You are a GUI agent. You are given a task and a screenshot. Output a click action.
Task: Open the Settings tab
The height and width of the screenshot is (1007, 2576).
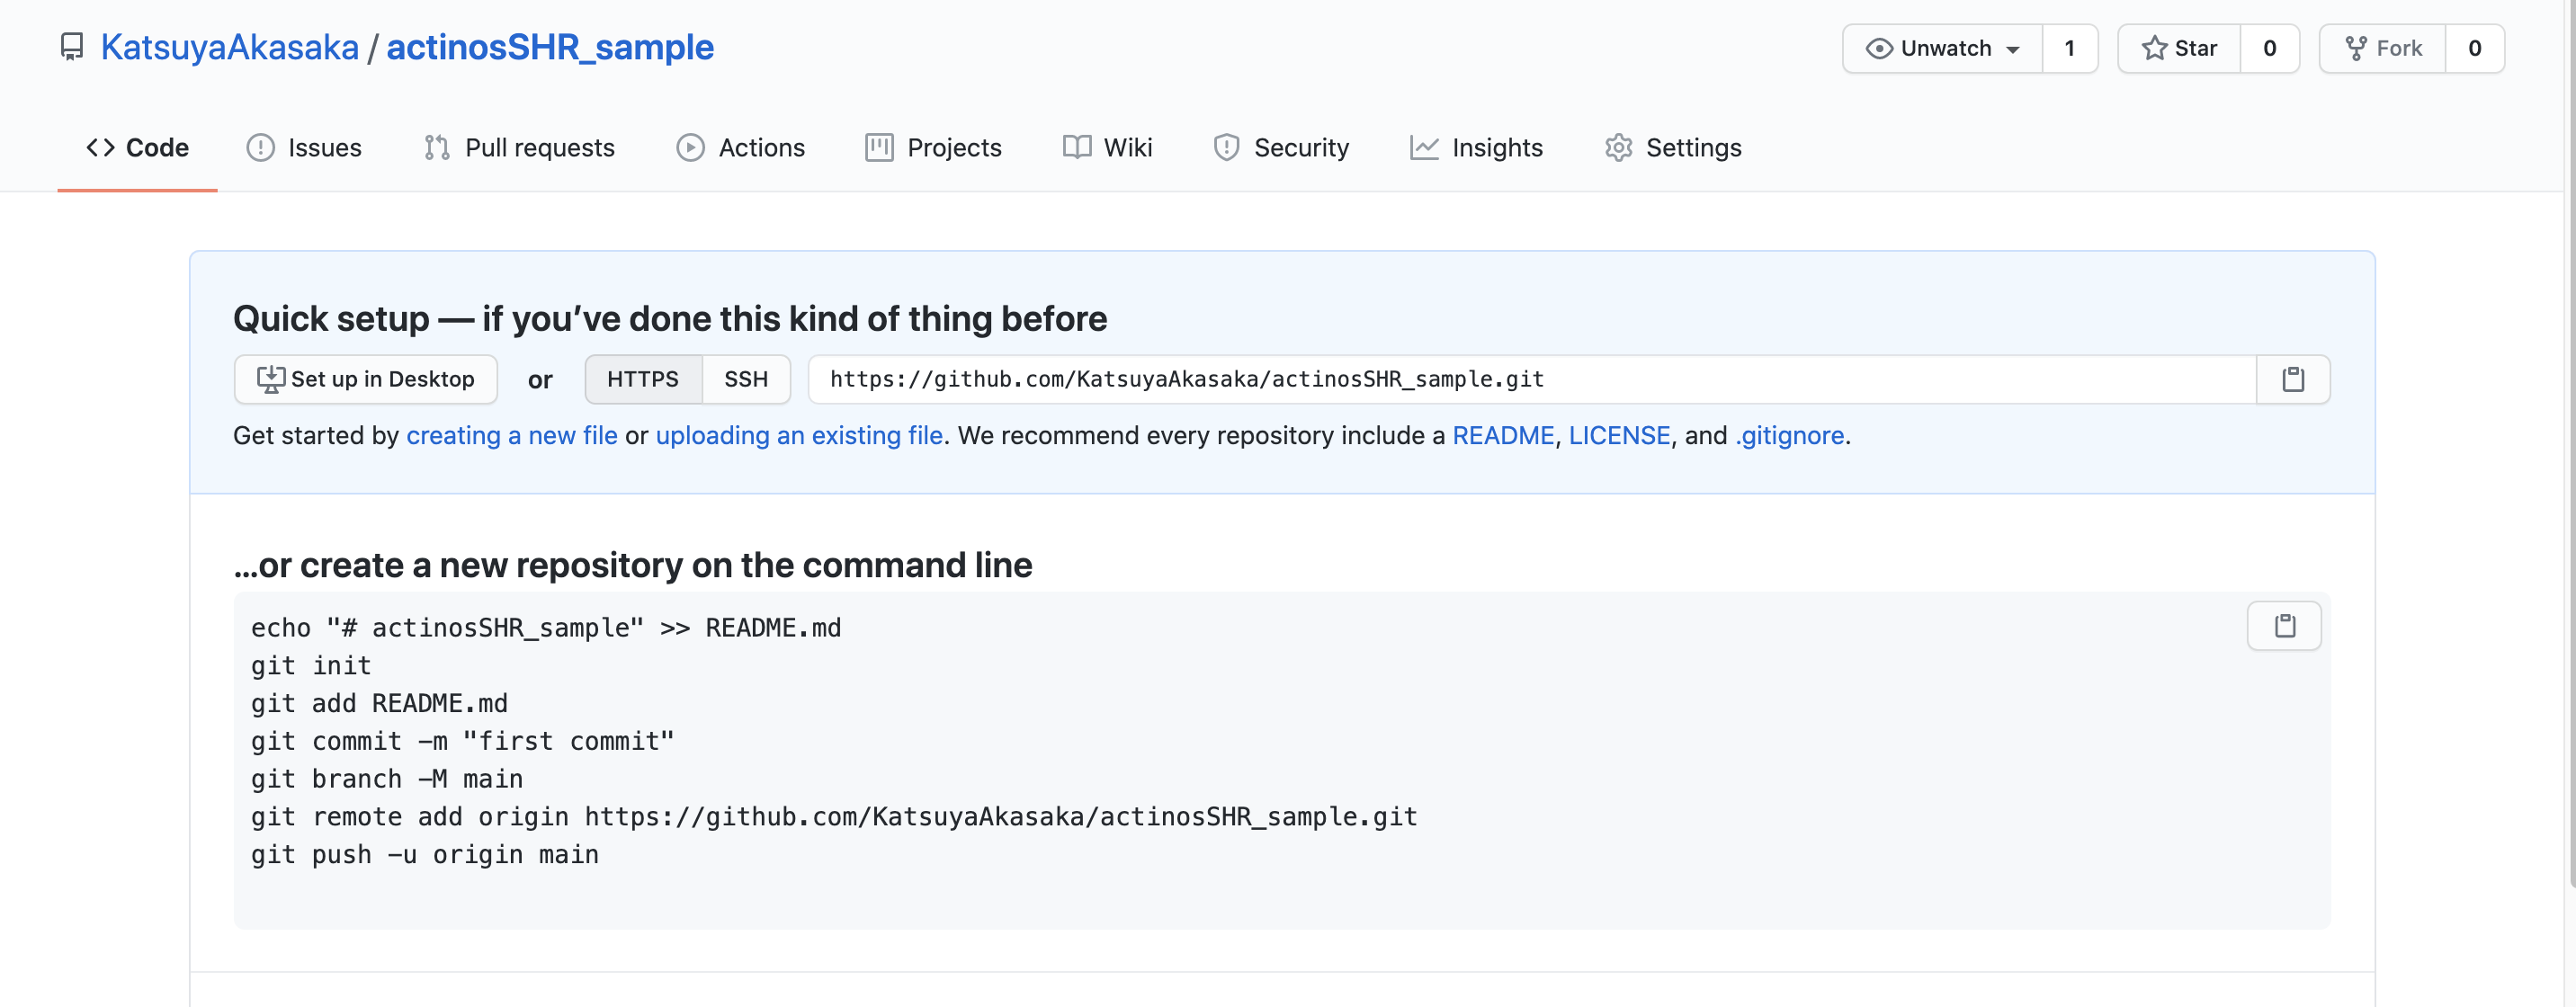click(1673, 148)
